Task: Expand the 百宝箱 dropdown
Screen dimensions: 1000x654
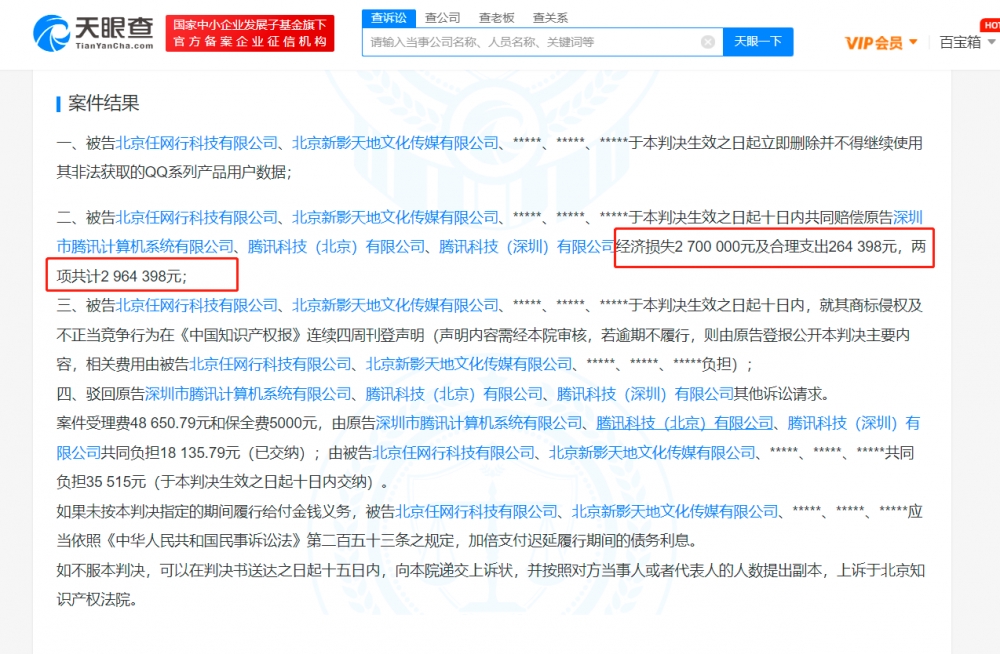Action: pos(967,43)
